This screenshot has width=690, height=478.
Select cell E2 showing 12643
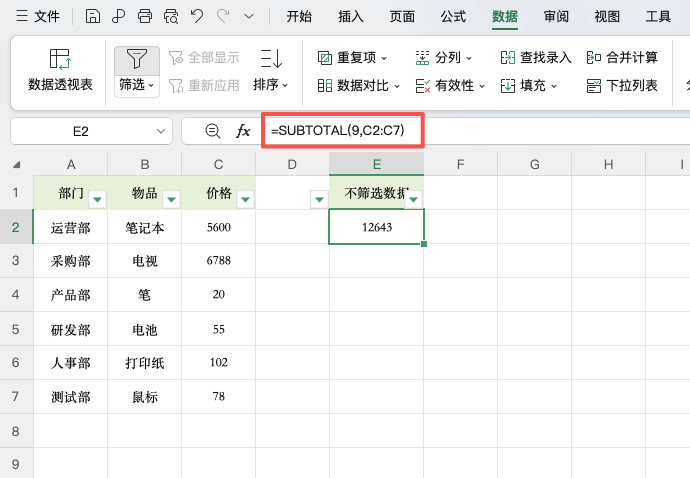coord(377,227)
